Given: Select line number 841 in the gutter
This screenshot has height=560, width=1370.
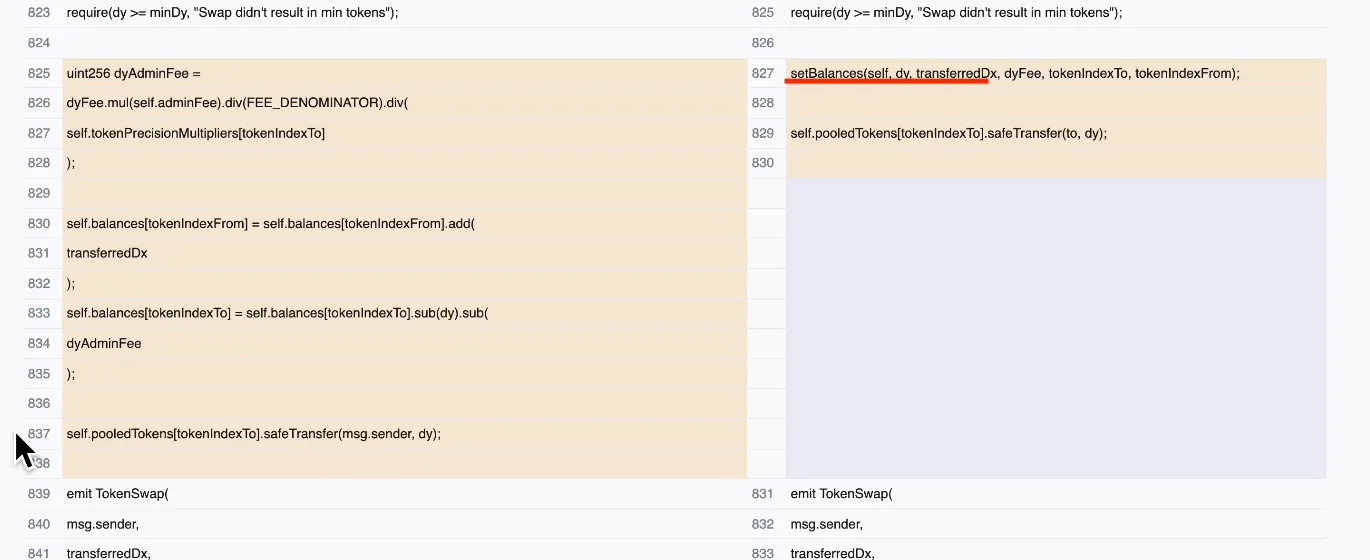Looking at the screenshot, I should pos(39,553).
